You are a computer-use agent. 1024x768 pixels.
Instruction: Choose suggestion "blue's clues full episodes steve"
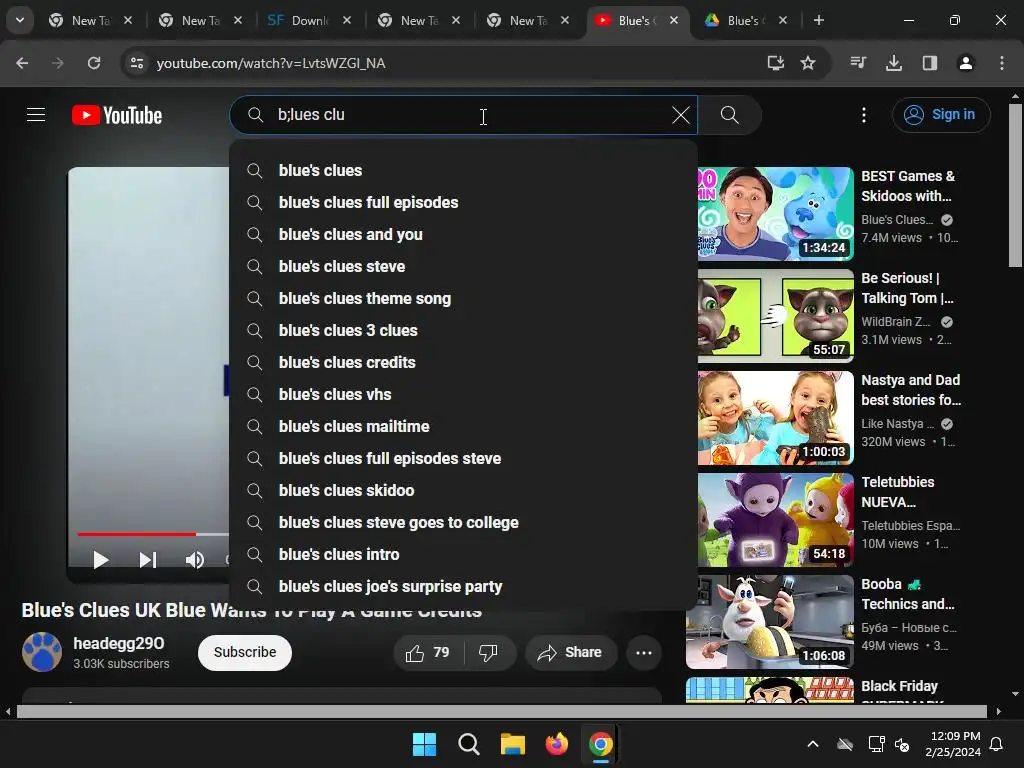464,458
